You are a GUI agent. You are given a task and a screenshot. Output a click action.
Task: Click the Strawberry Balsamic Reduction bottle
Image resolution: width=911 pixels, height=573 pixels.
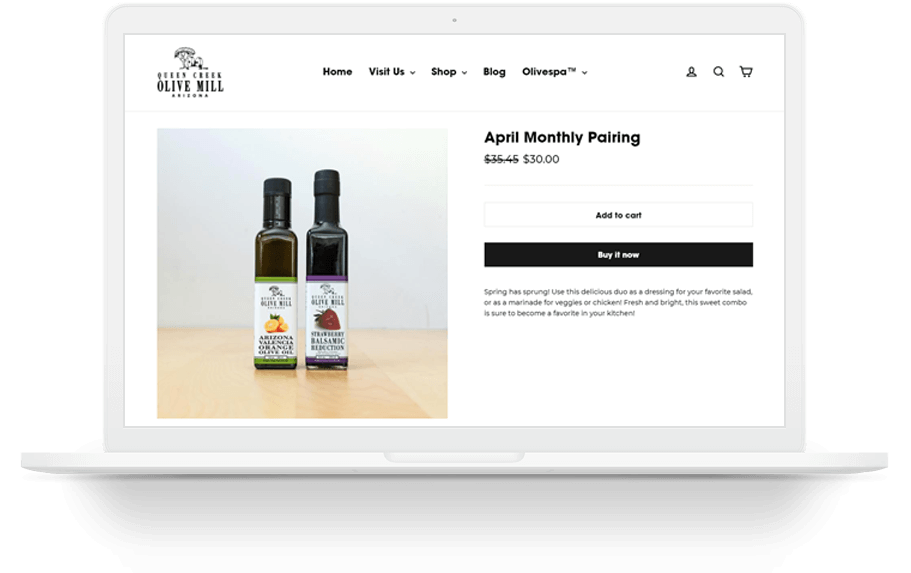[x=327, y=269]
